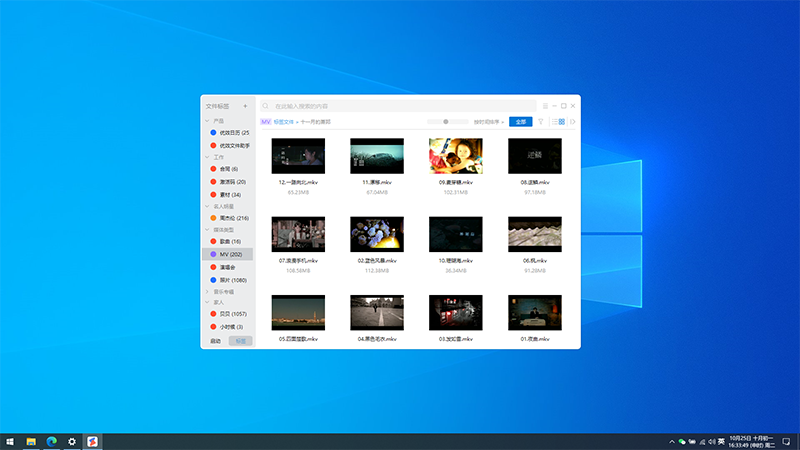Click the 全部 filter button
This screenshot has width=800, height=450.
(x=520, y=122)
